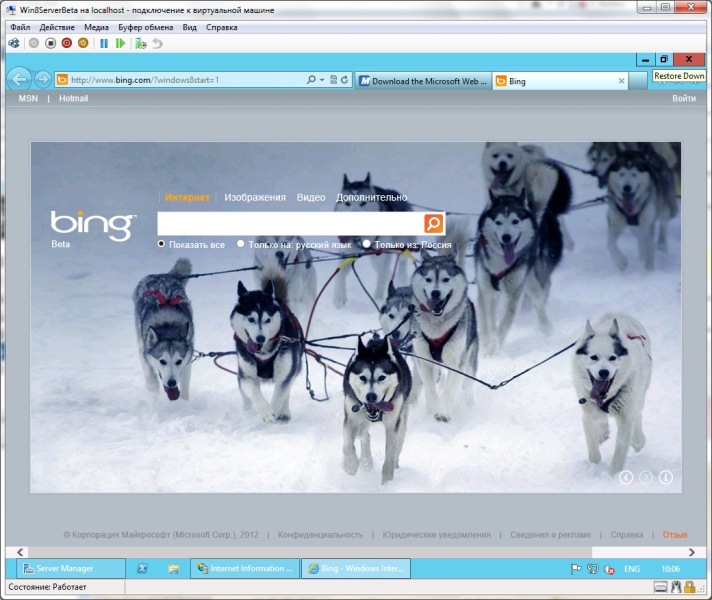The image size is (712, 600).
Task: Click the orange Bing search magnifier button
Action: pyautogui.click(x=434, y=223)
